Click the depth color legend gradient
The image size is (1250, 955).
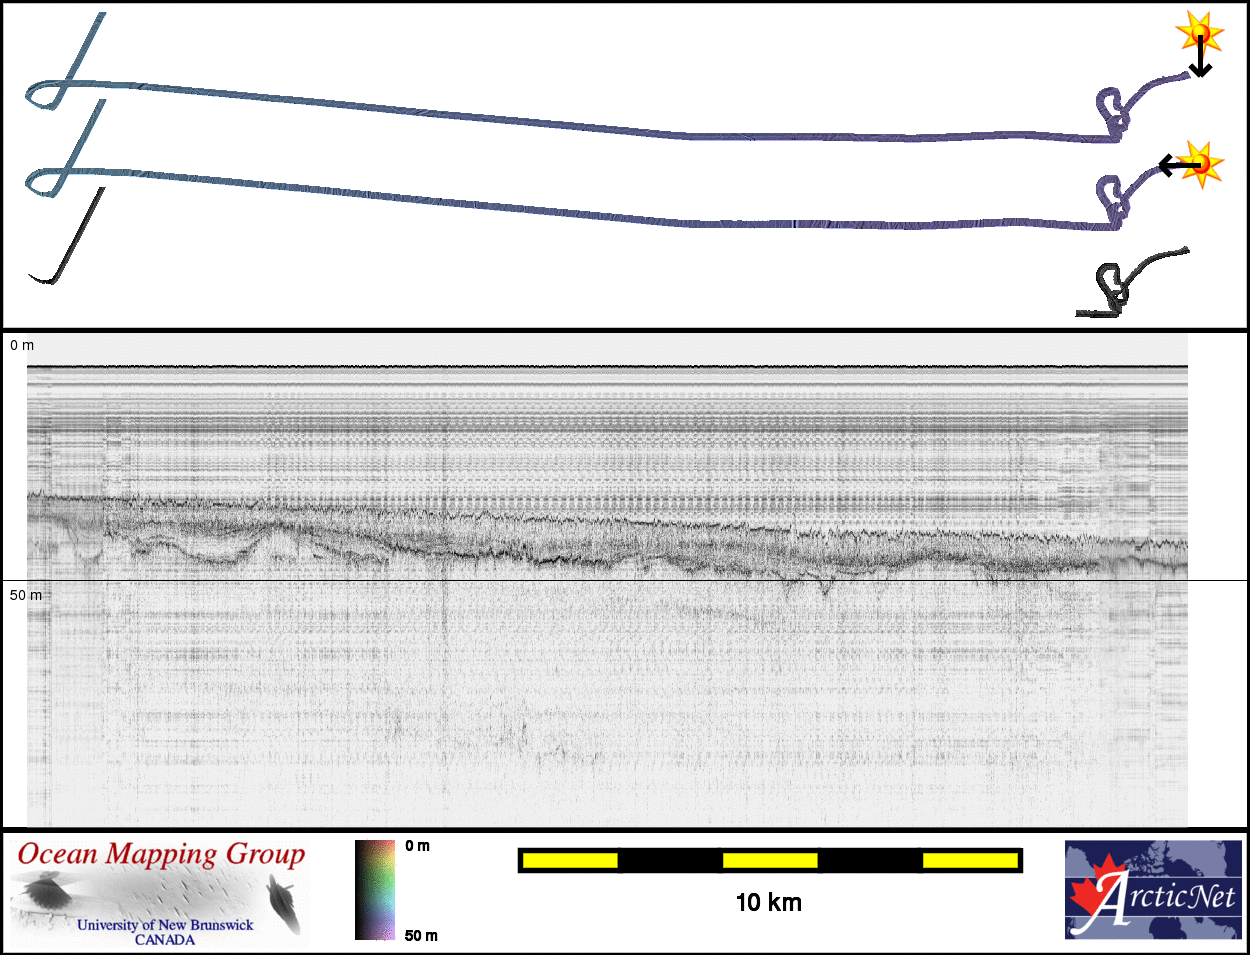click(x=375, y=890)
